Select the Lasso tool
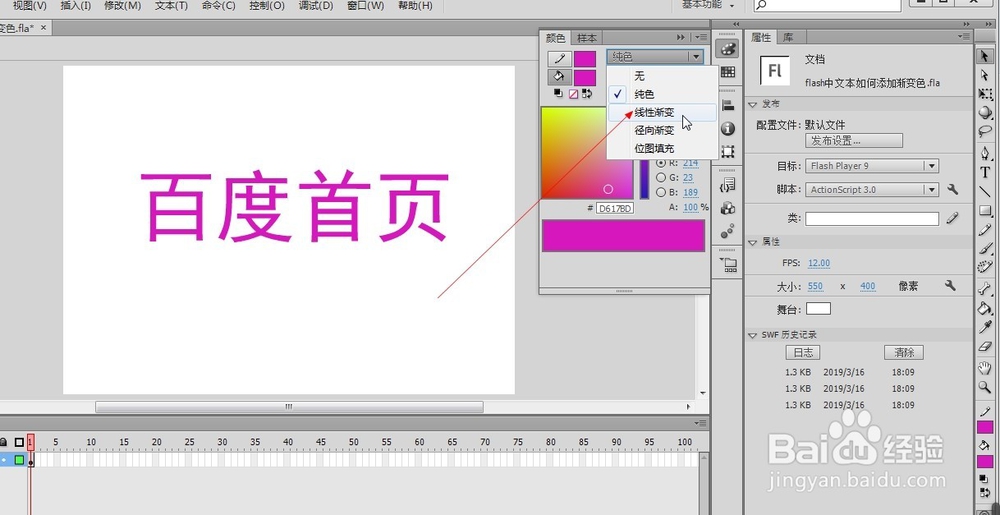1000x515 pixels. pos(985,132)
